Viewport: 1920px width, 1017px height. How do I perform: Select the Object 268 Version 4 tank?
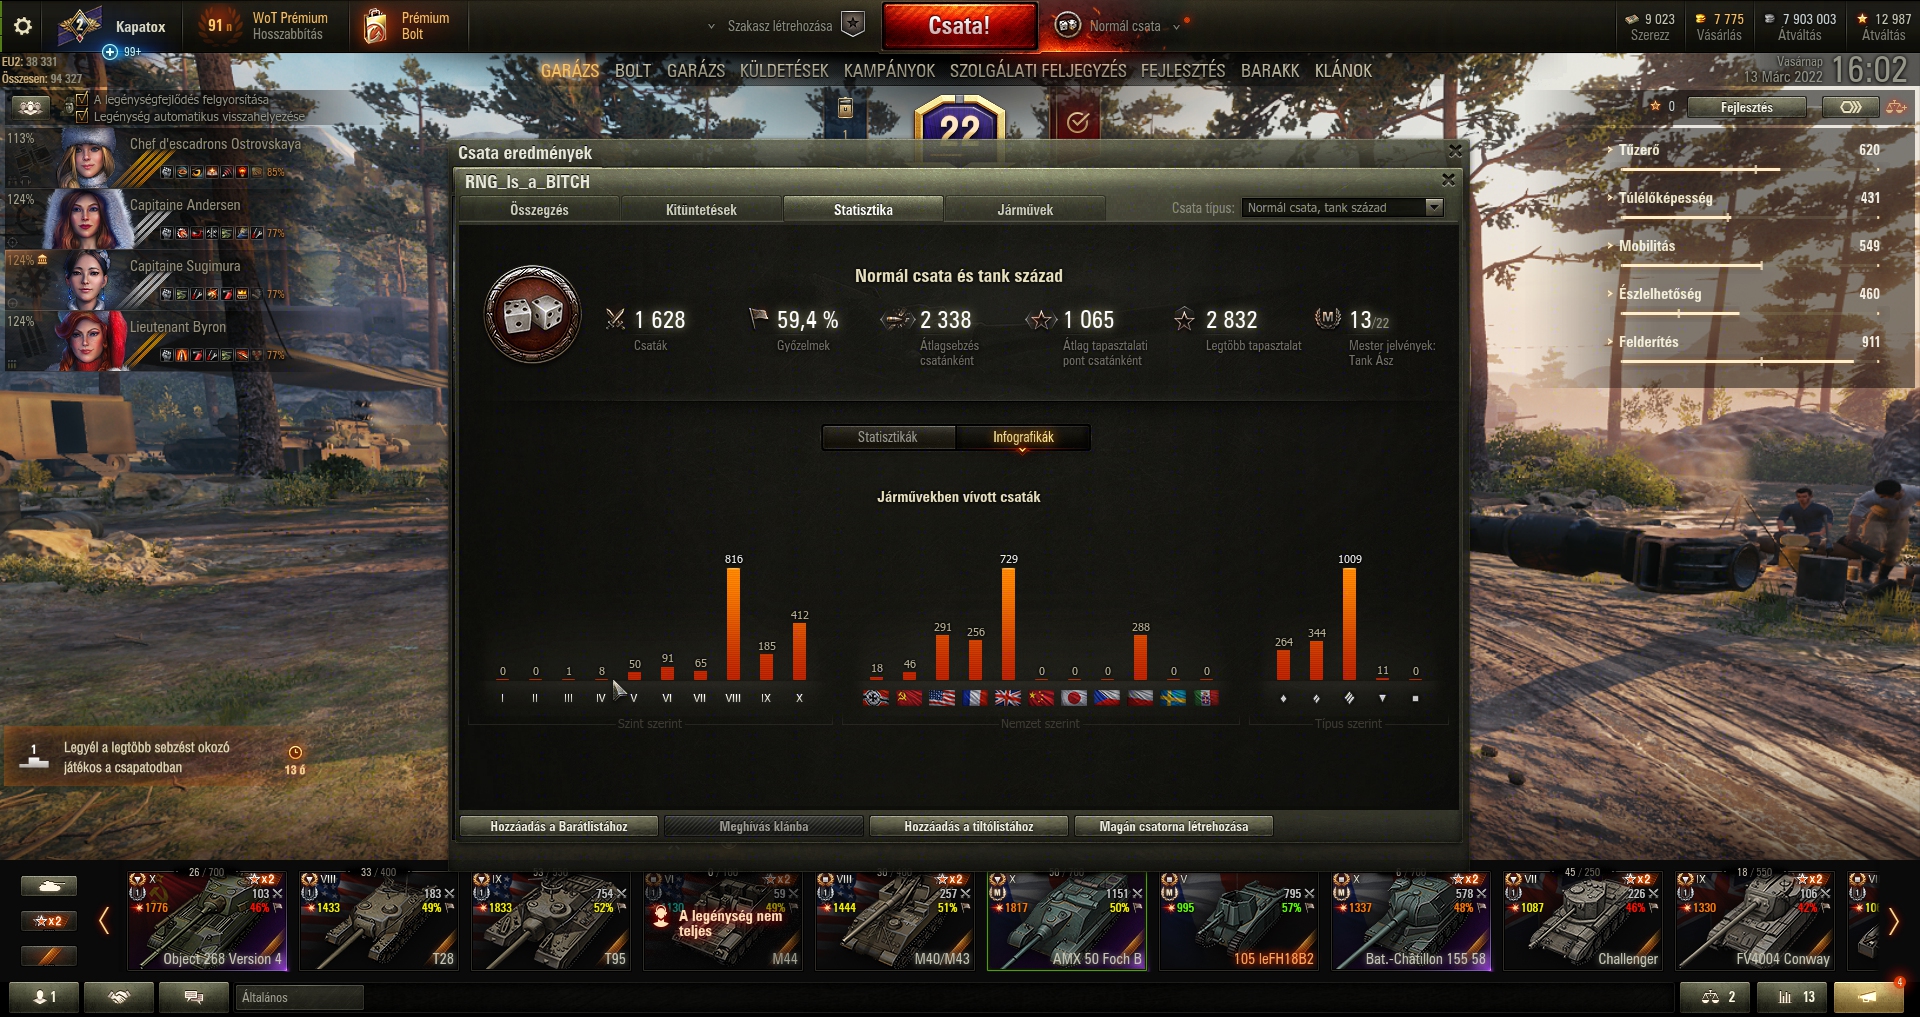207,920
